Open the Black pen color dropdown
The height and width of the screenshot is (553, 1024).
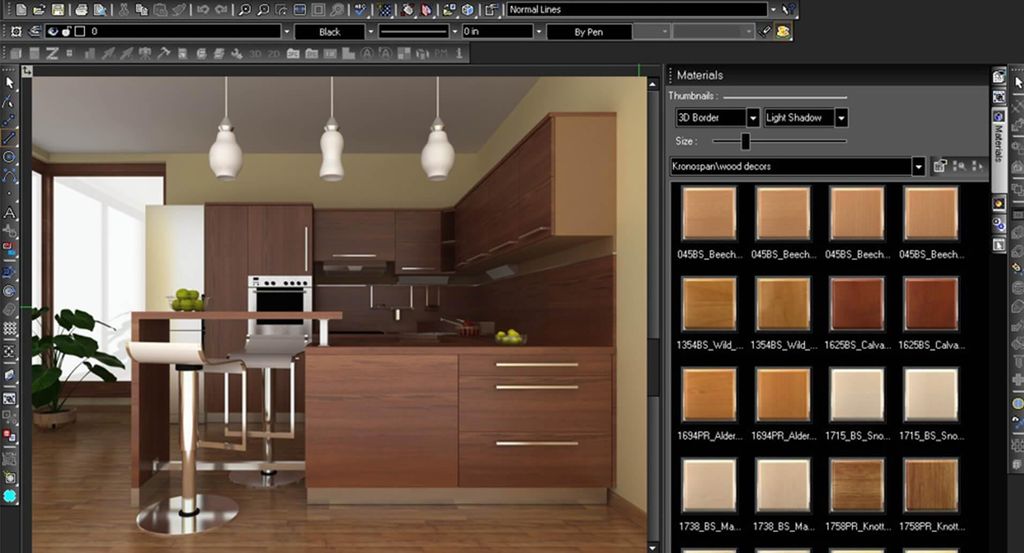371,32
